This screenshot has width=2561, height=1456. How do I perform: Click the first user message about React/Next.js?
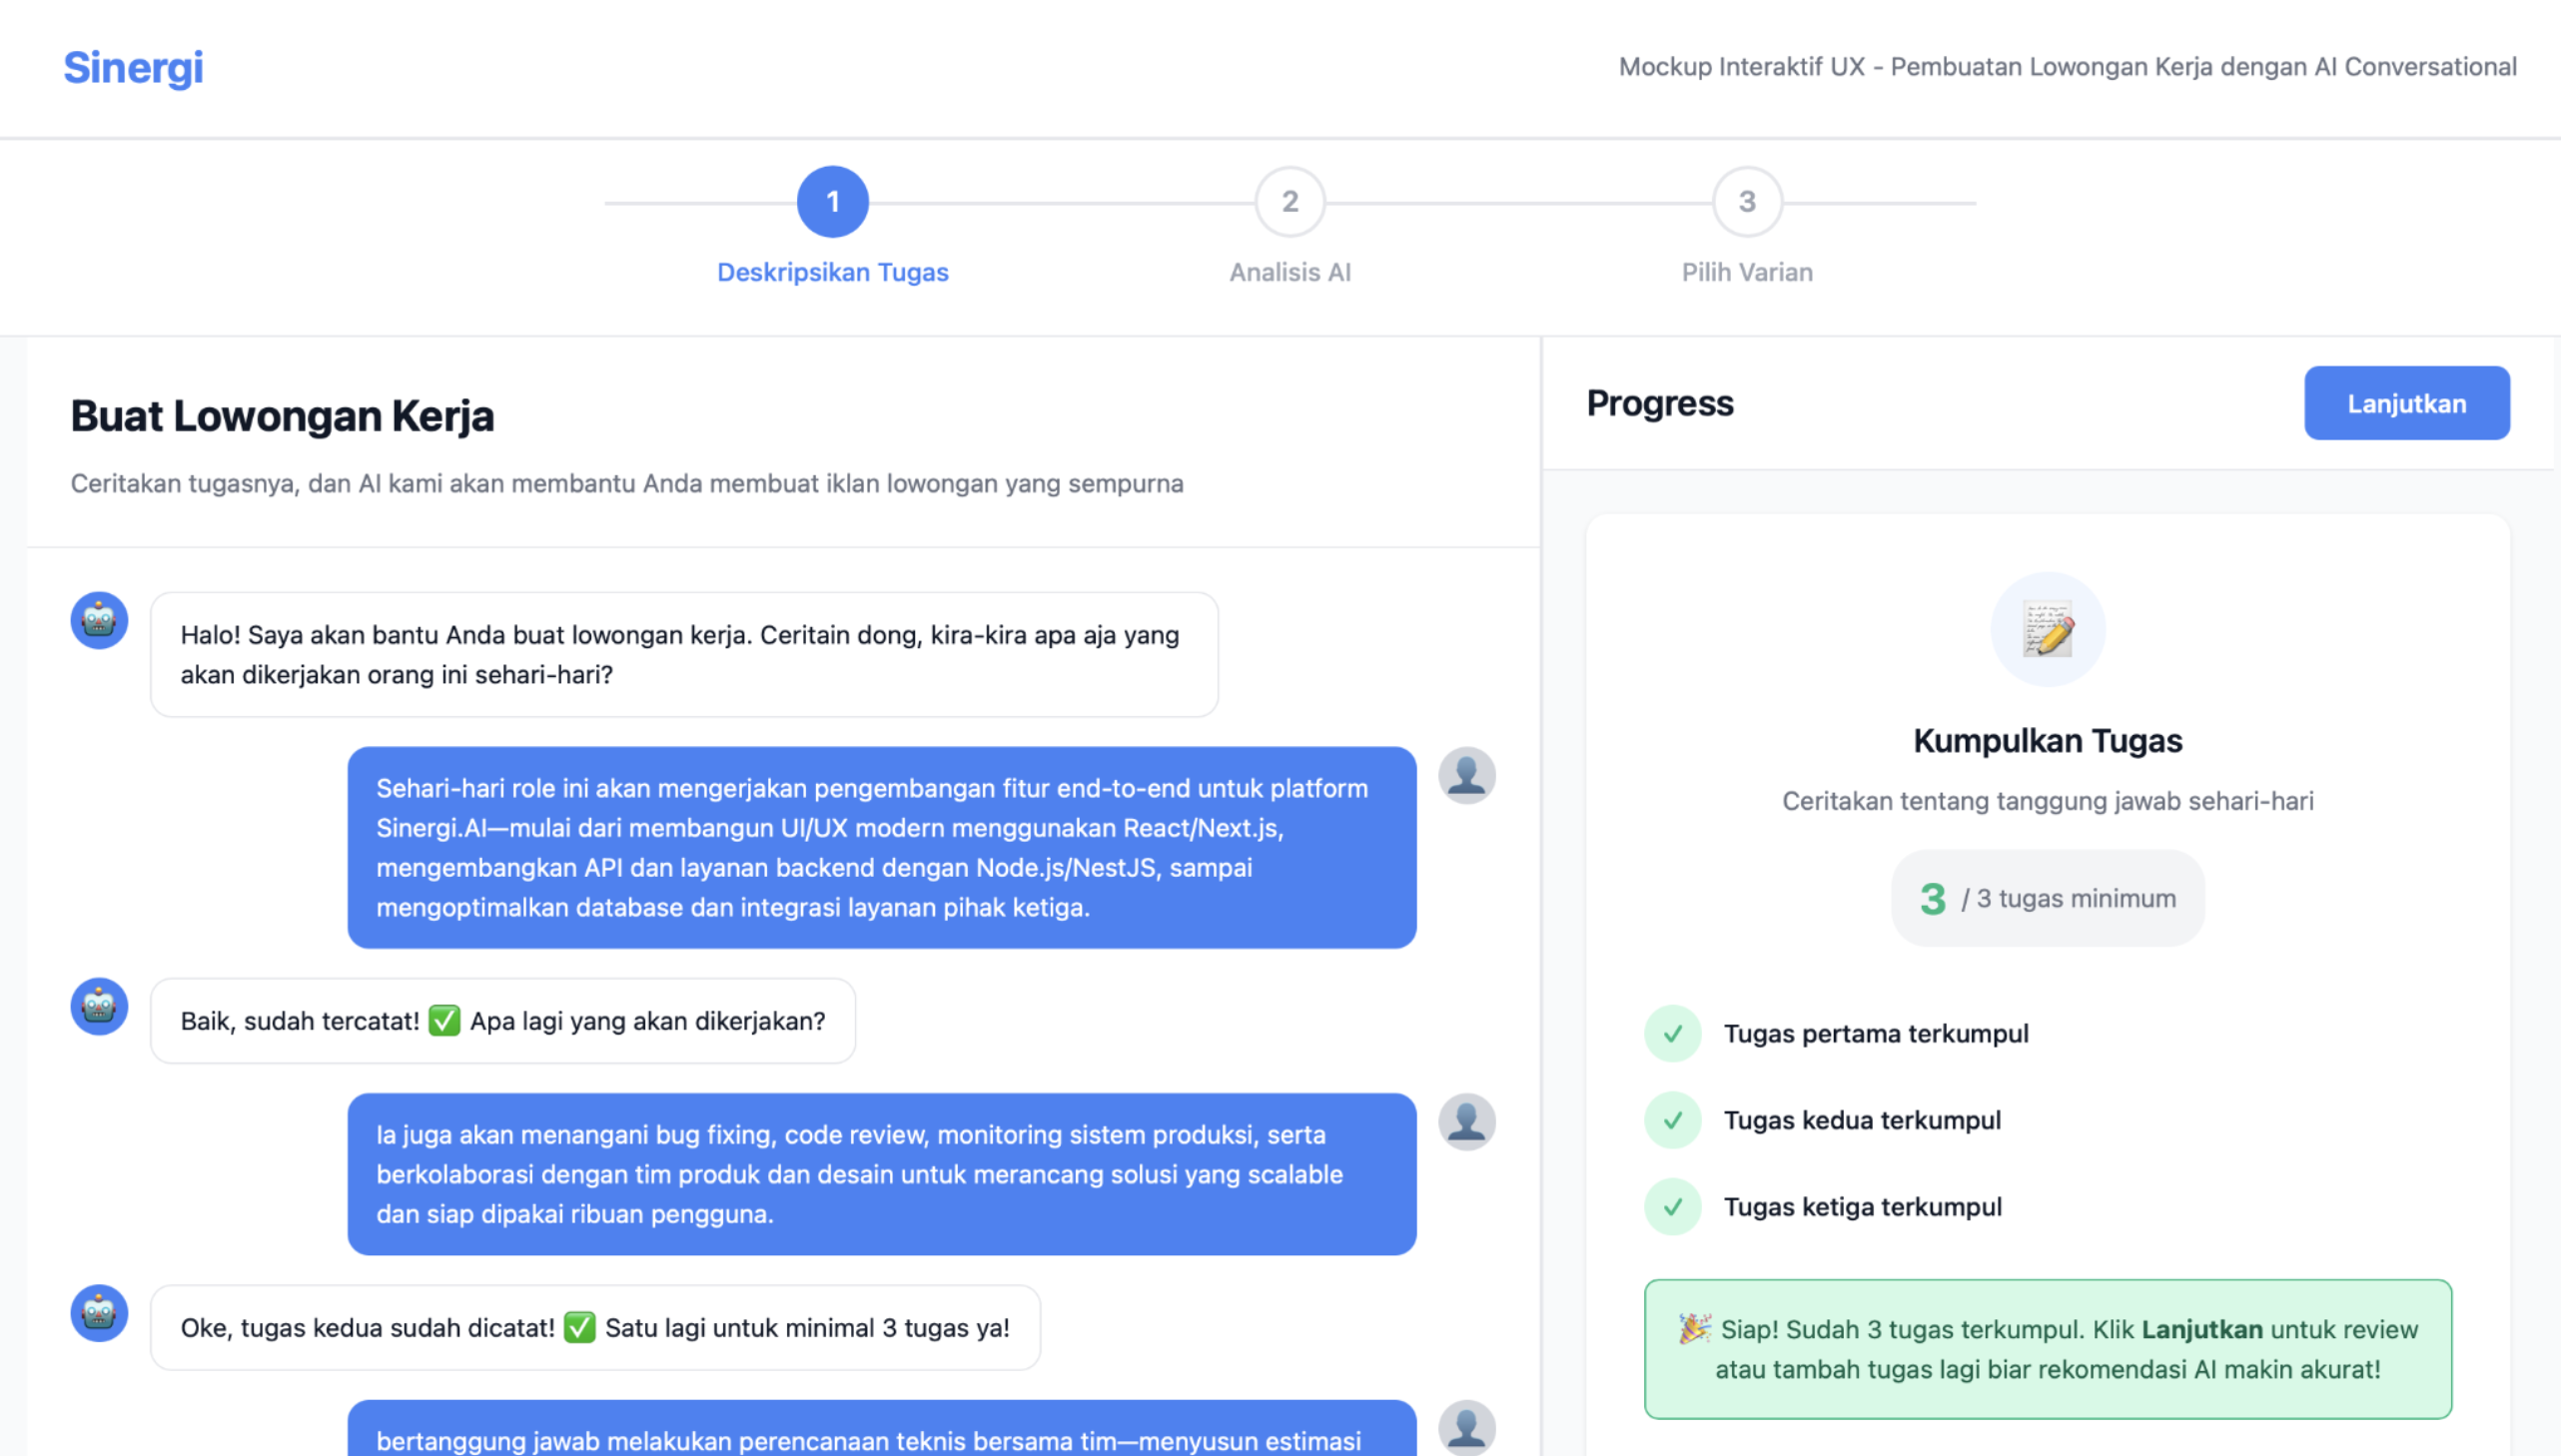[x=881, y=847]
